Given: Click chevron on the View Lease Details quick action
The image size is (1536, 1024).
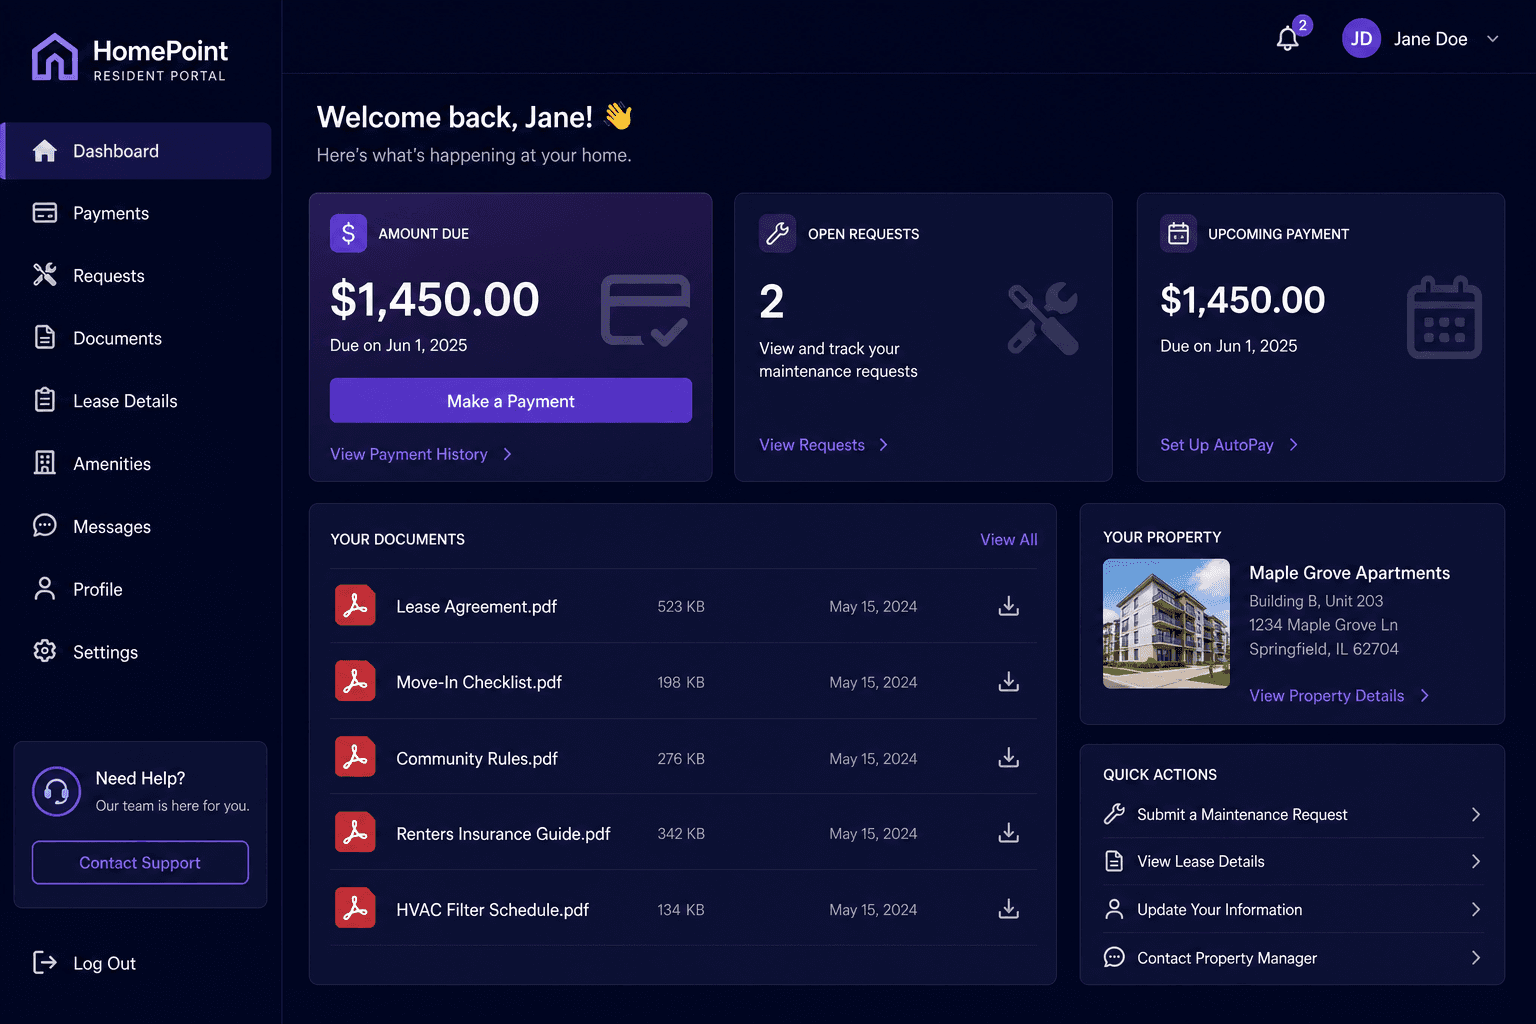Looking at the screenshot, I should coord(1476,861).
